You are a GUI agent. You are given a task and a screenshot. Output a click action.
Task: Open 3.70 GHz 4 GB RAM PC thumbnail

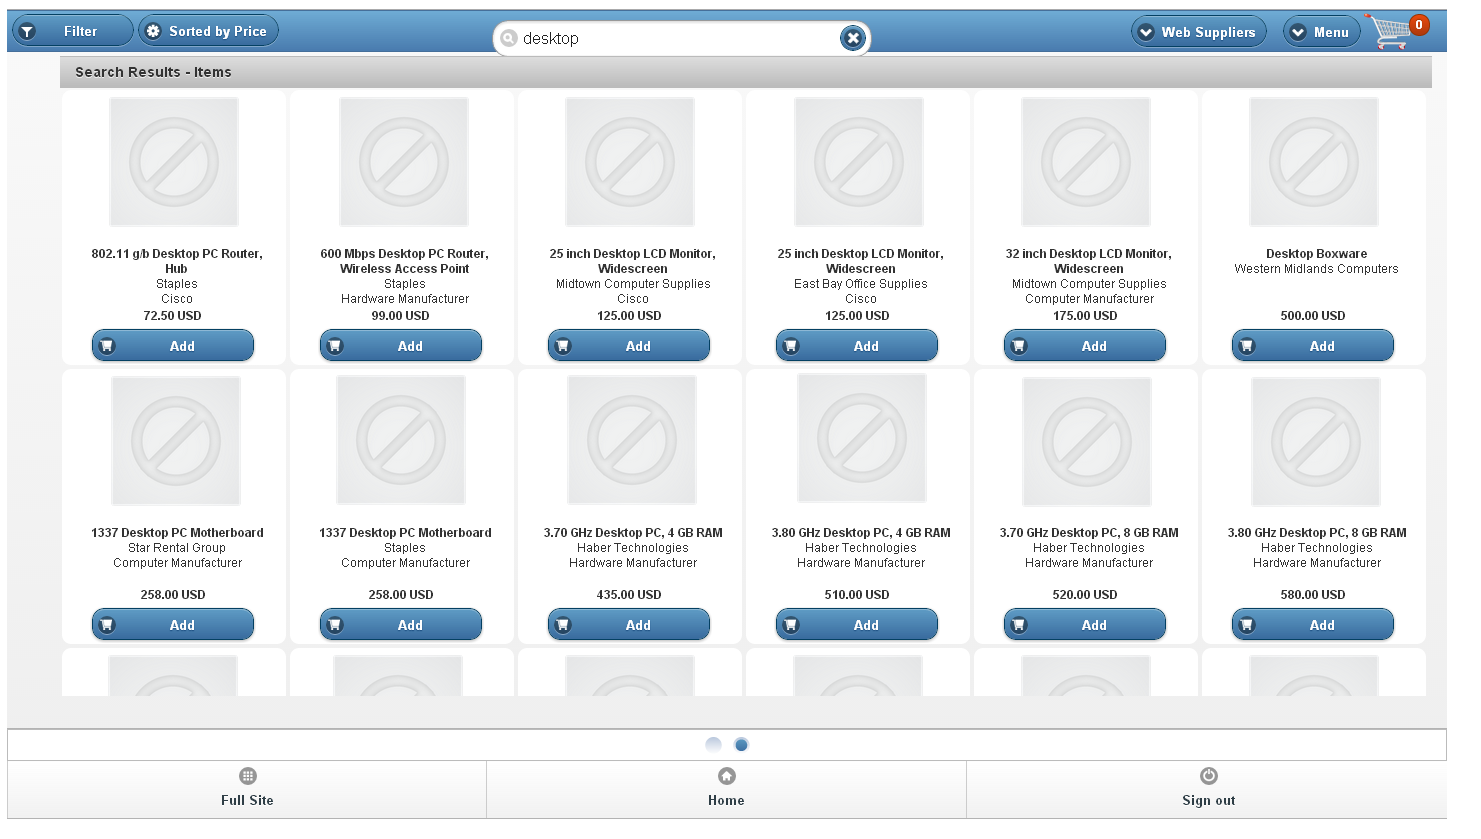tap(632, 441)
